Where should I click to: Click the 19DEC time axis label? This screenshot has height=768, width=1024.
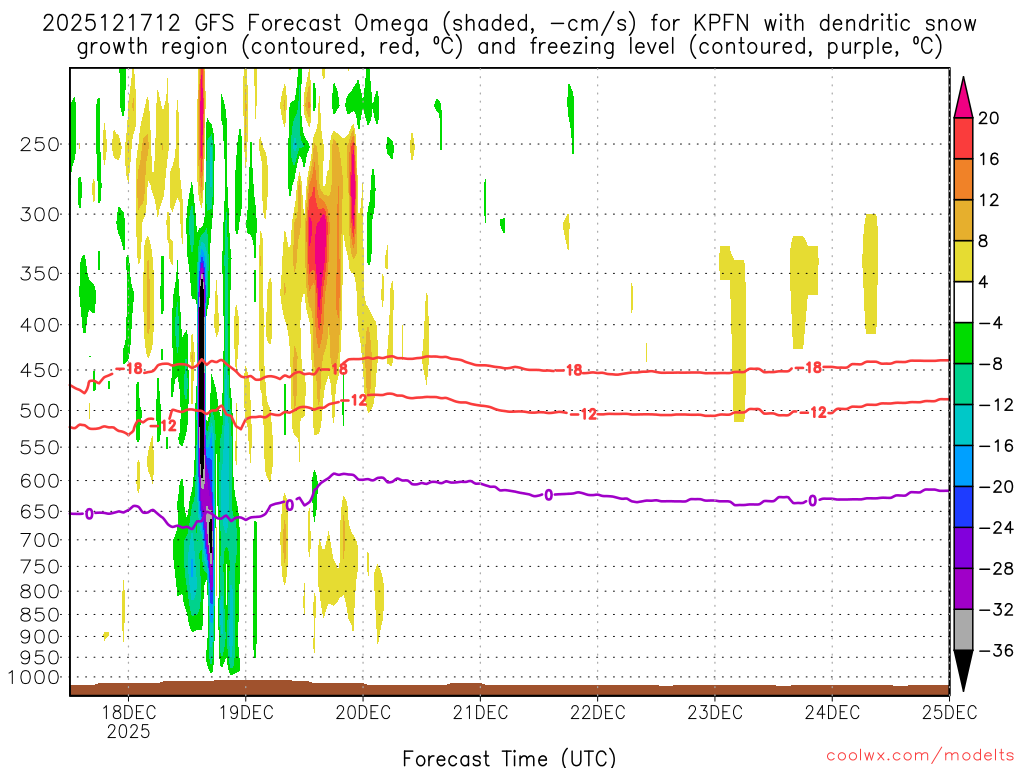point(246,712)
